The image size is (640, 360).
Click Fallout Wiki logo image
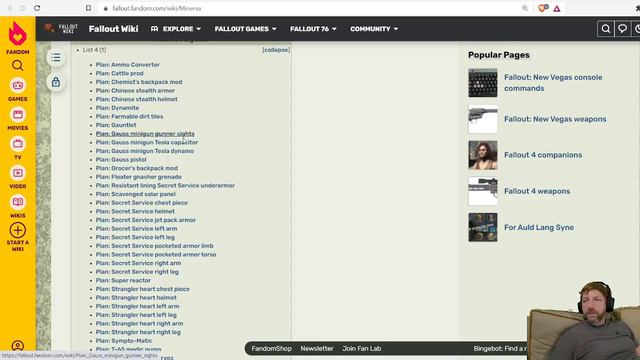click(61, 29)
